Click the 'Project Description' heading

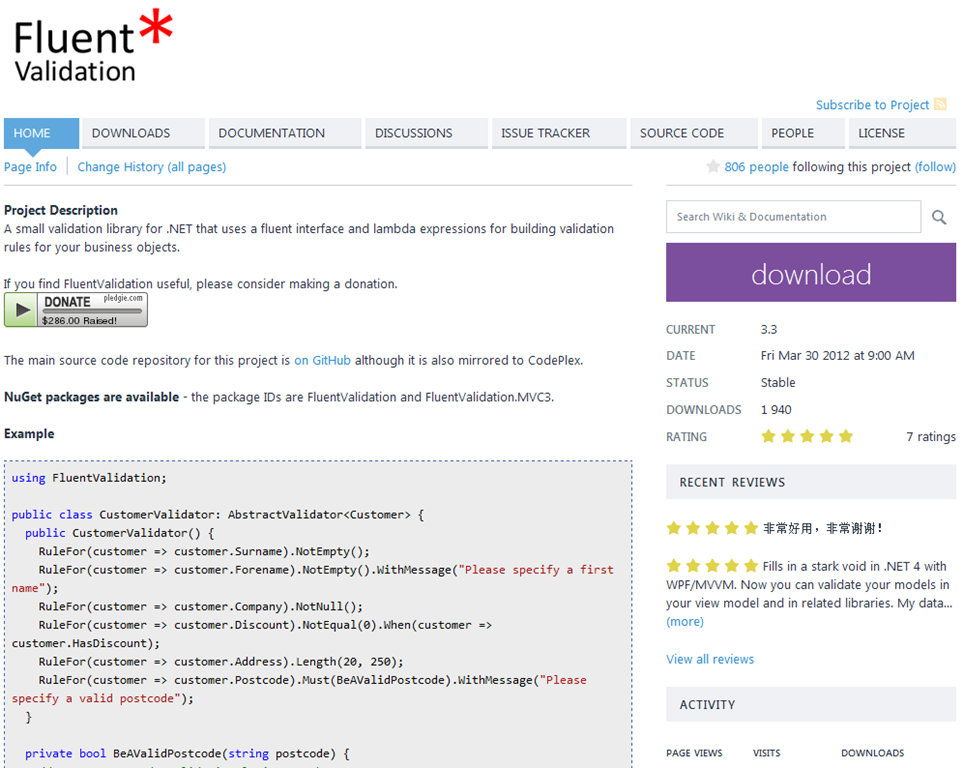point(61,210)
